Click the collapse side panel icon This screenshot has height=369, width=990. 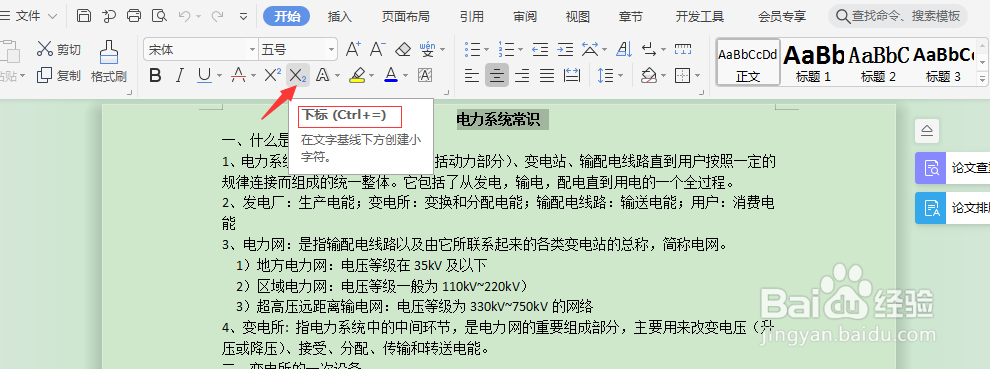point(926,131)
